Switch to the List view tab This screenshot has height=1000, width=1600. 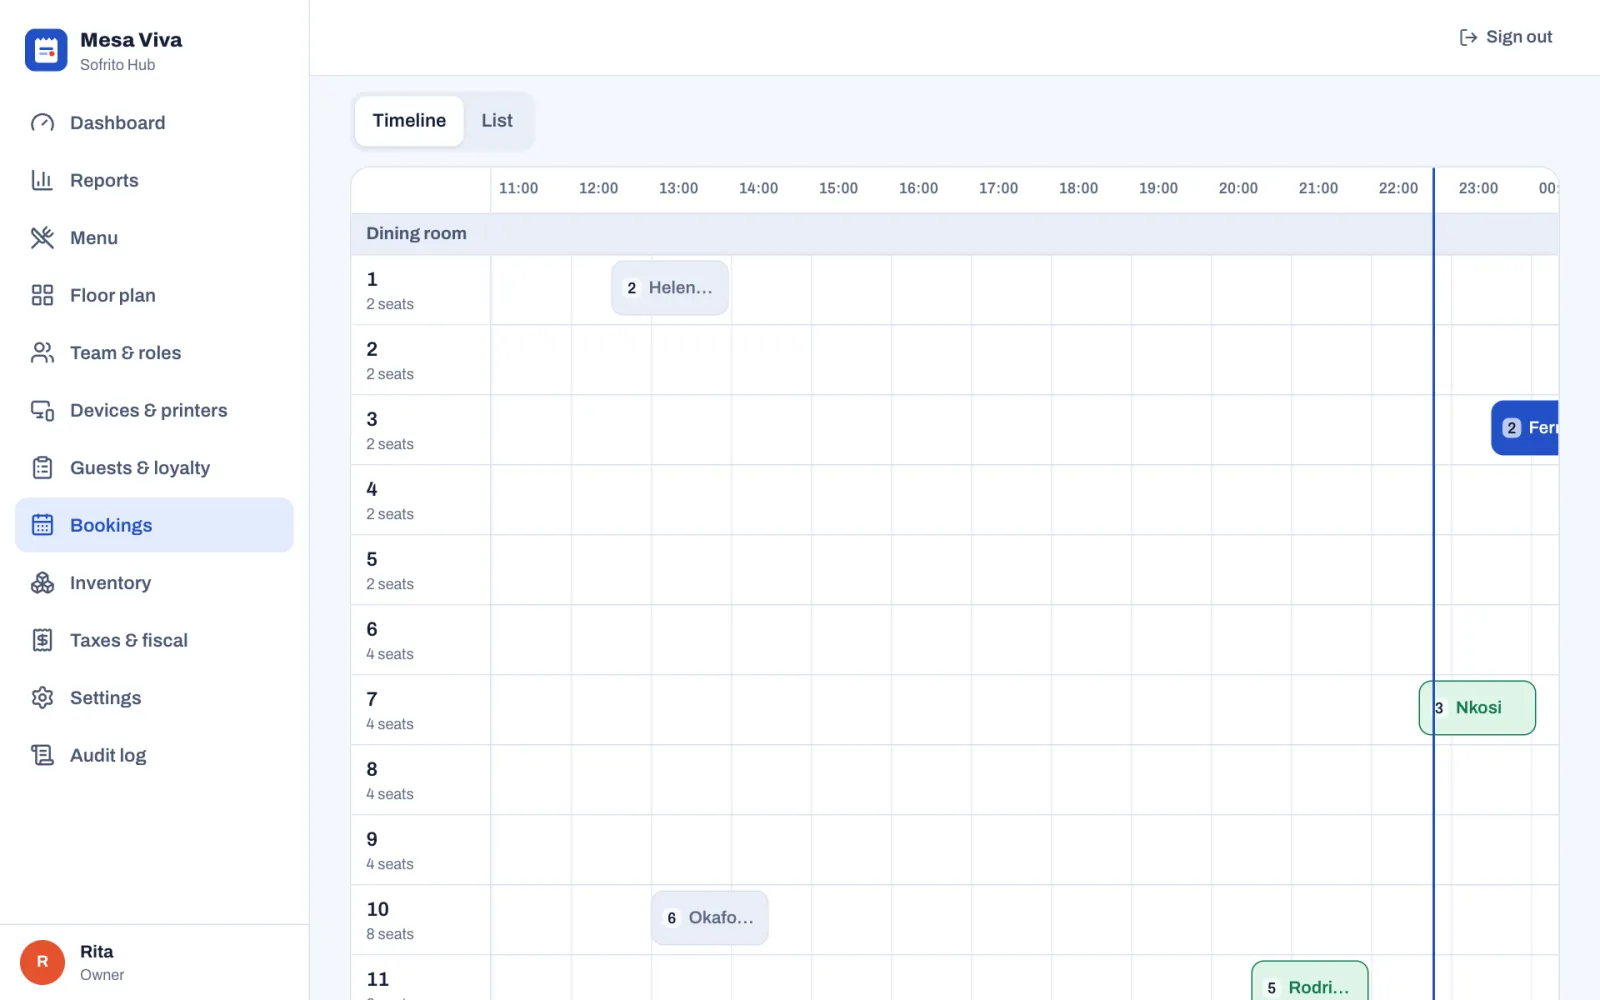point(497,121)
